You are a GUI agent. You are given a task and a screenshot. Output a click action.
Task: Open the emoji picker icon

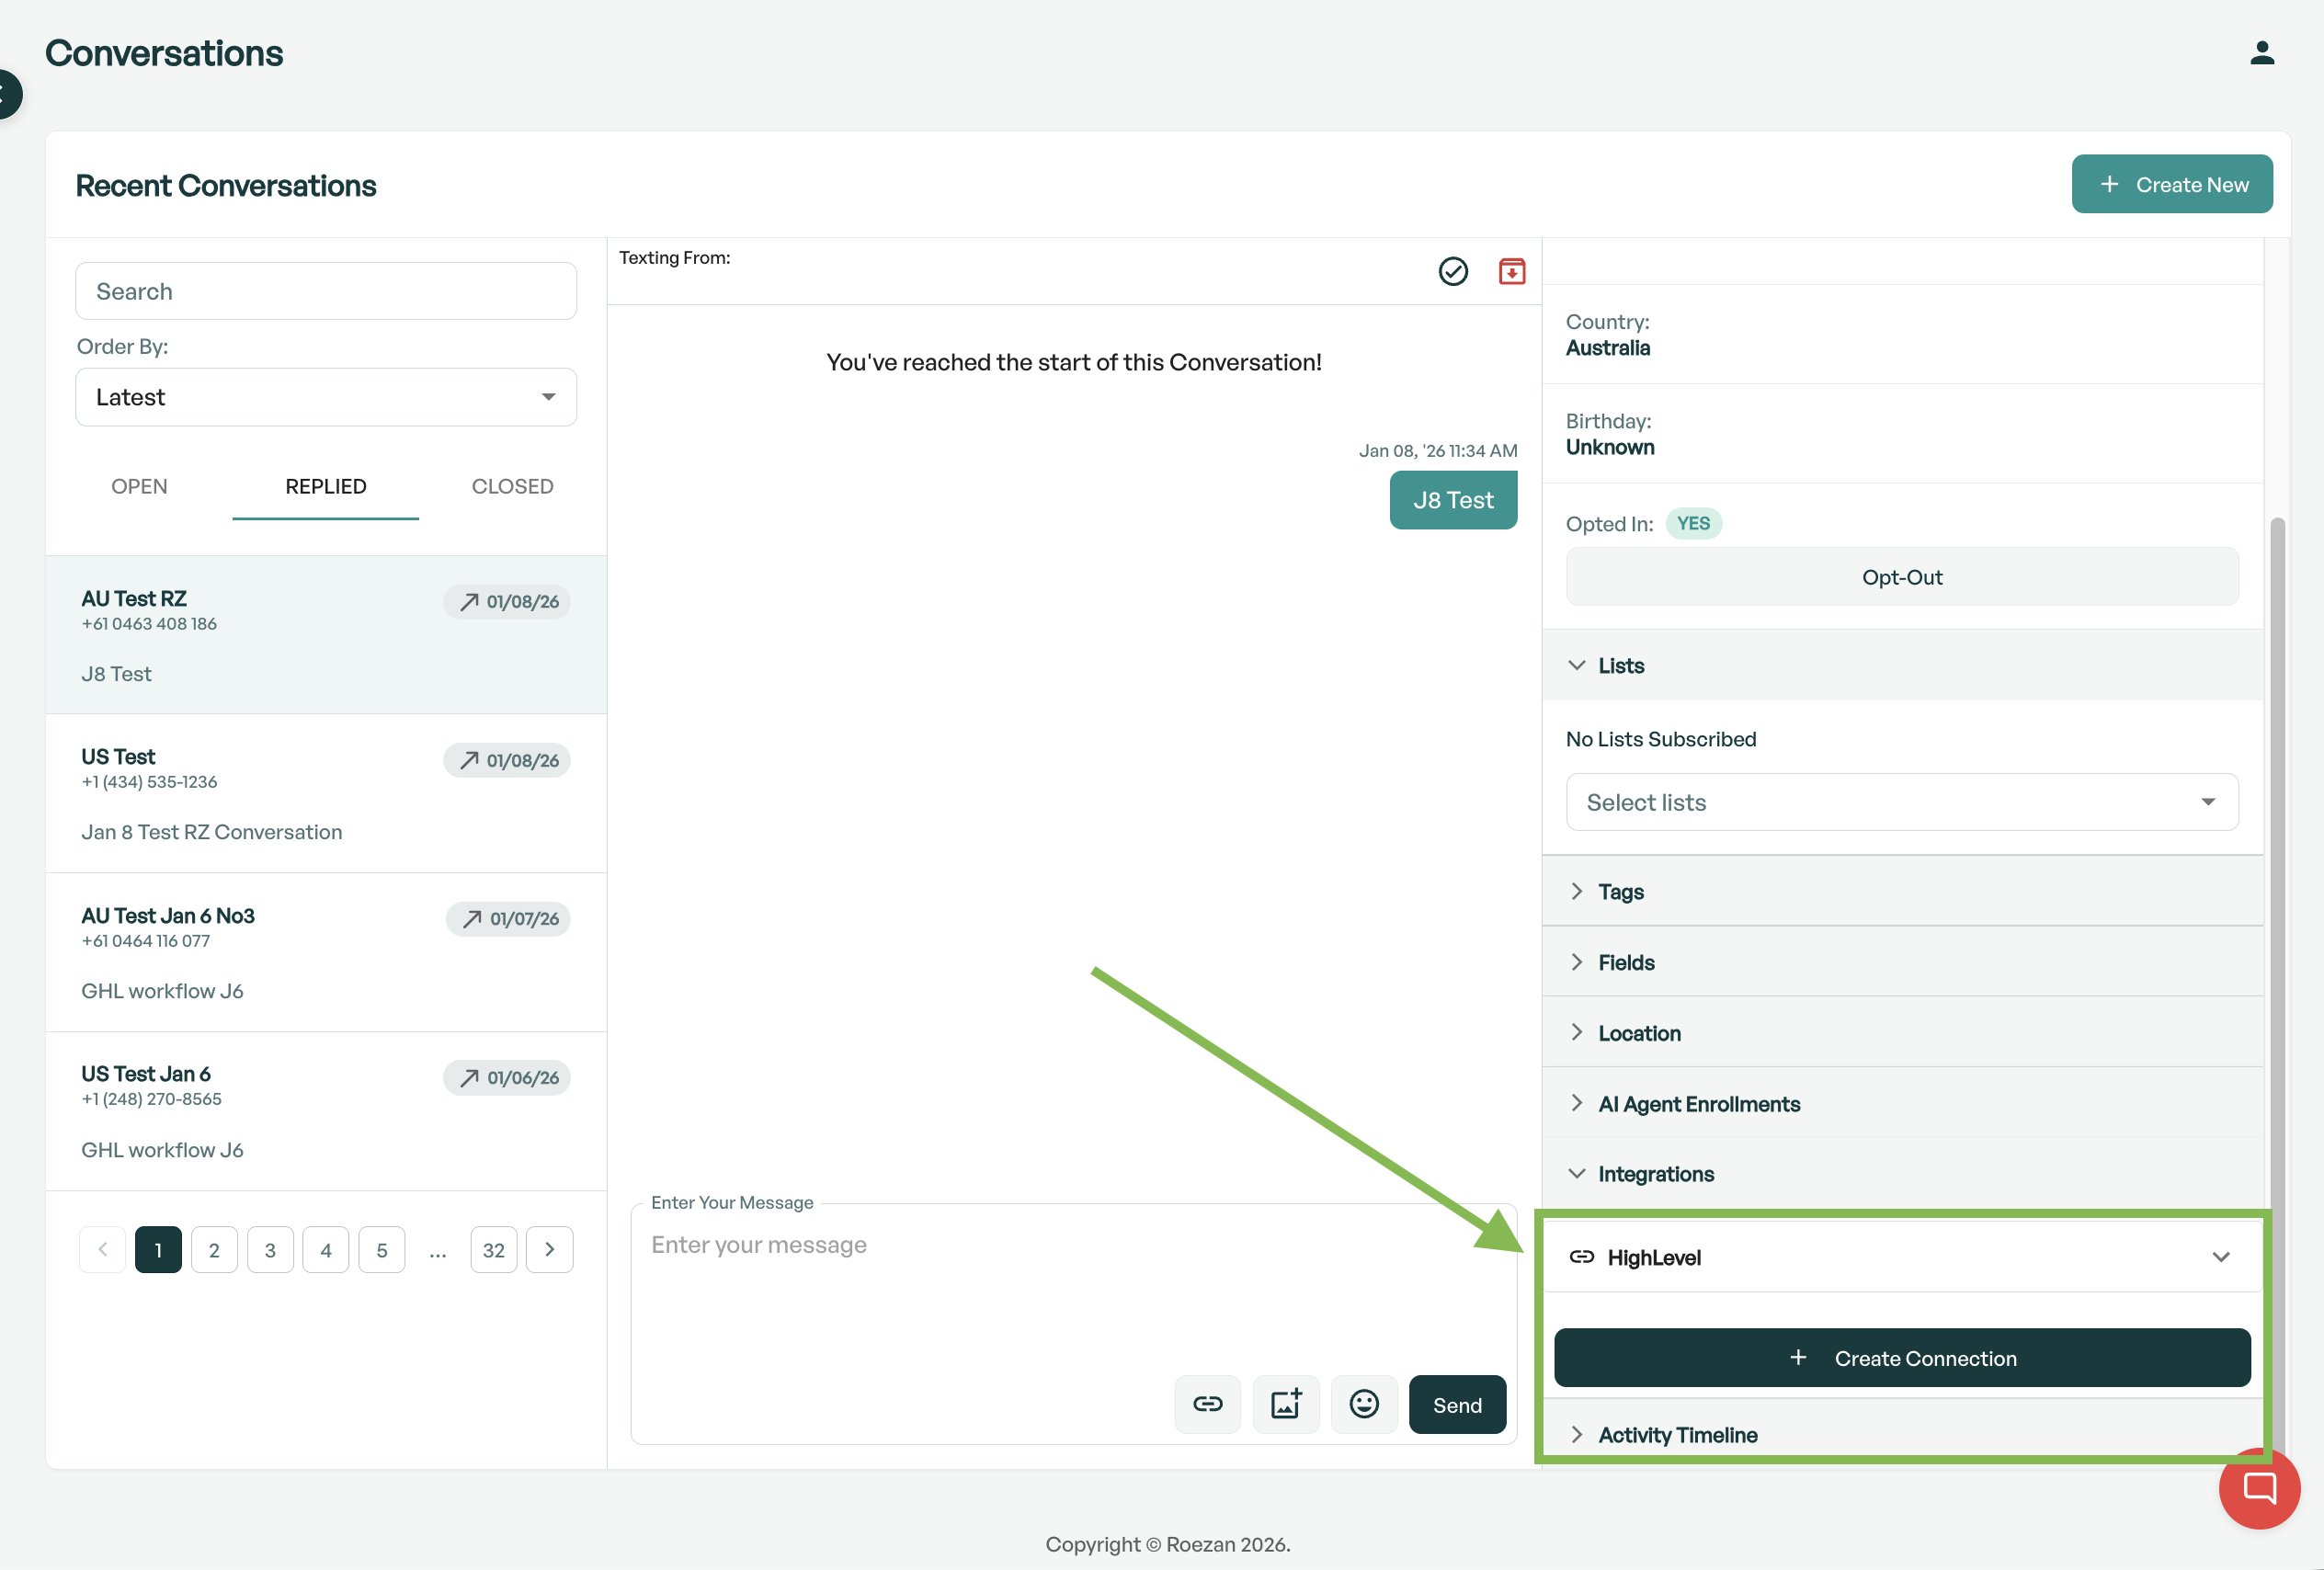pos(1363,1404)
